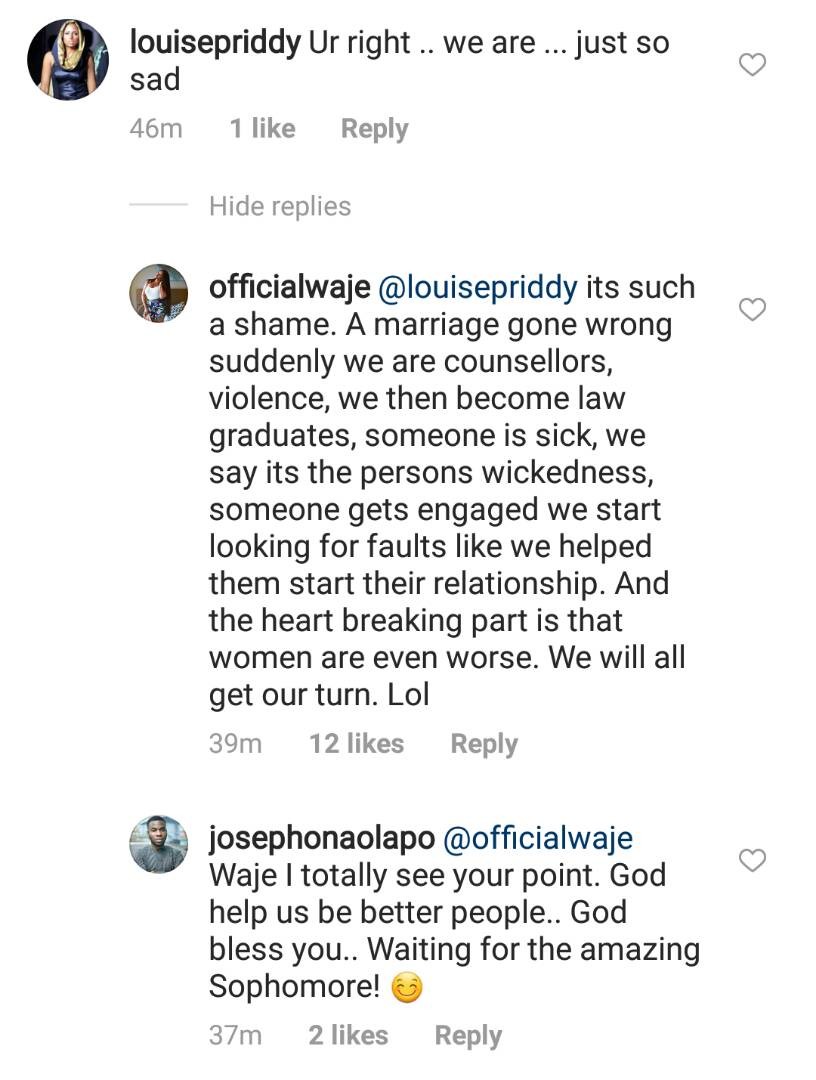This screenshot has height=1080, width=816.
Task: Like louisepriddy's comment with the heart
Action: [751, 66]
